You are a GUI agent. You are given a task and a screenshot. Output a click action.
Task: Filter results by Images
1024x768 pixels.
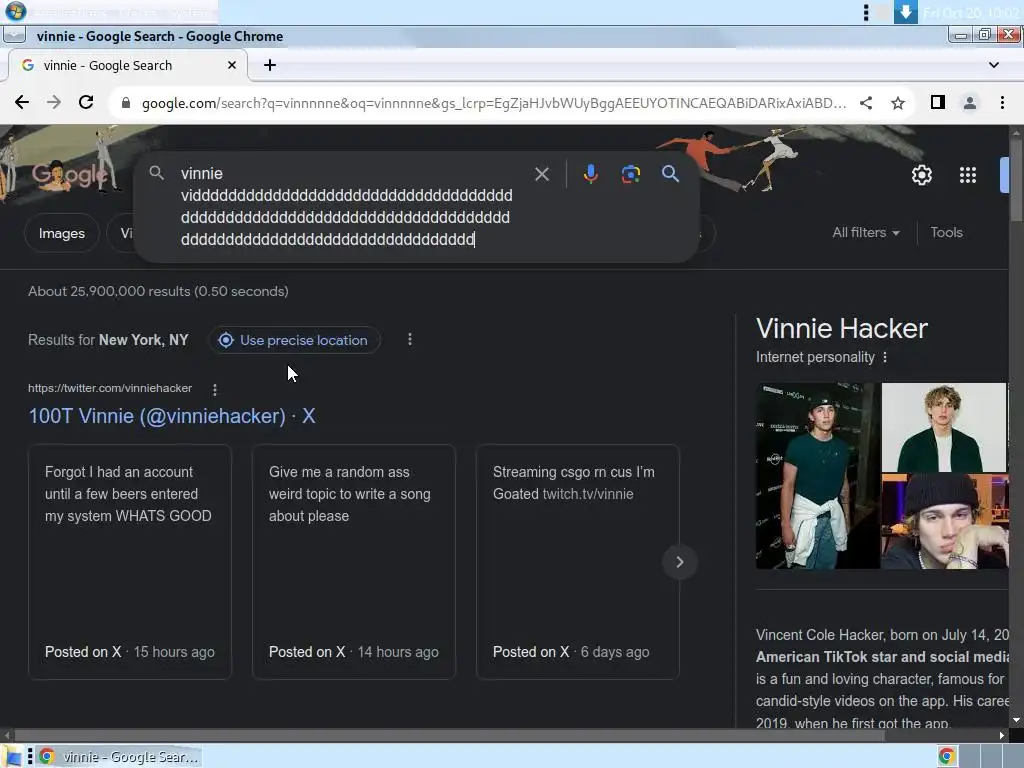click(61, 233)
